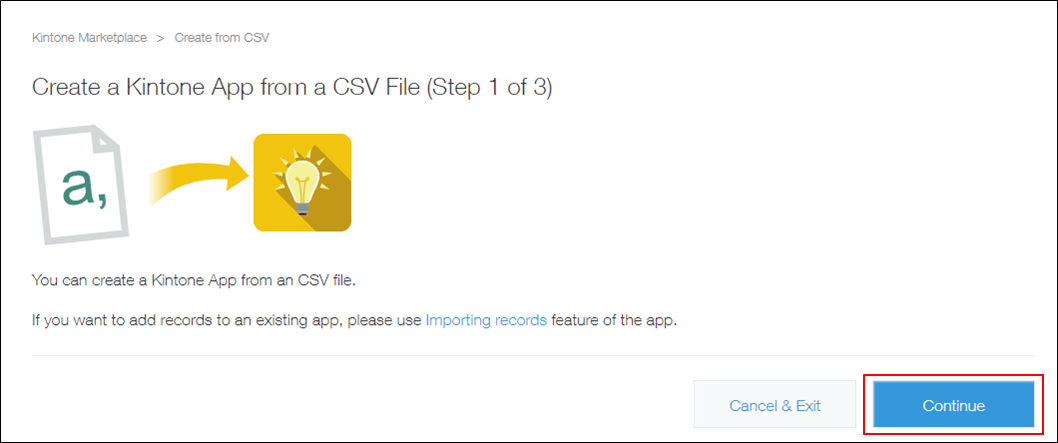Screen dimensions: 1058x443
Task: Click the green 'a,' letters on file icon
Action: pyautogui.click(x=84, y=186)
